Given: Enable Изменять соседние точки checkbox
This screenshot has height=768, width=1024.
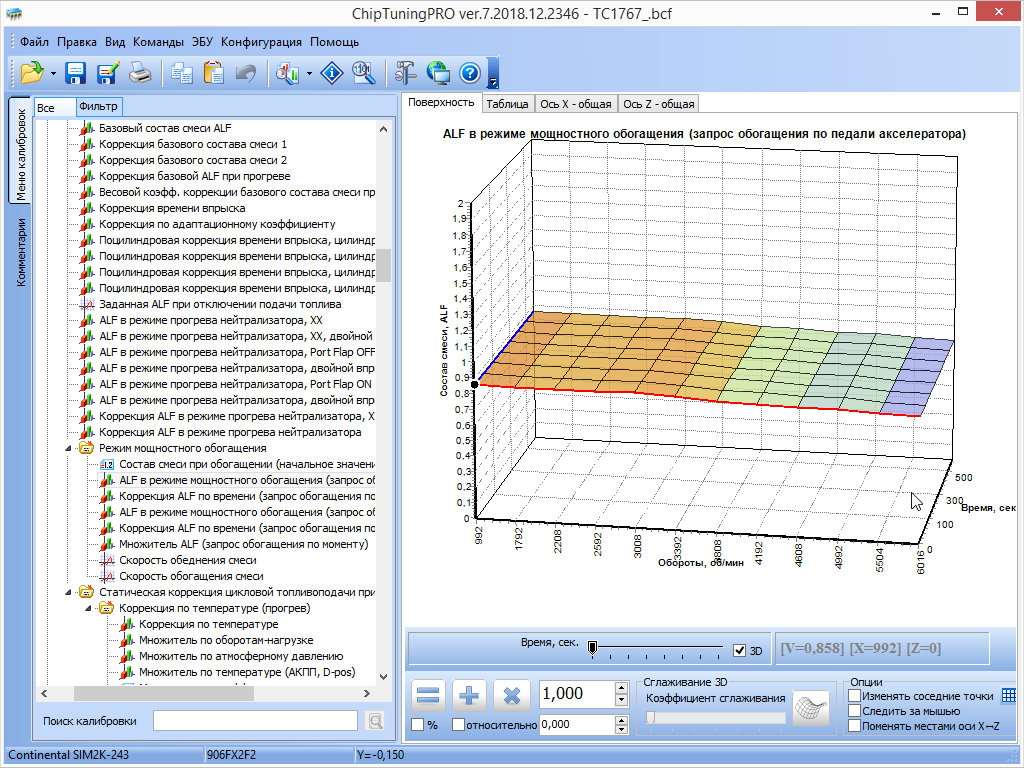Looking at the screenshot, I should click(x=854, y=696).
